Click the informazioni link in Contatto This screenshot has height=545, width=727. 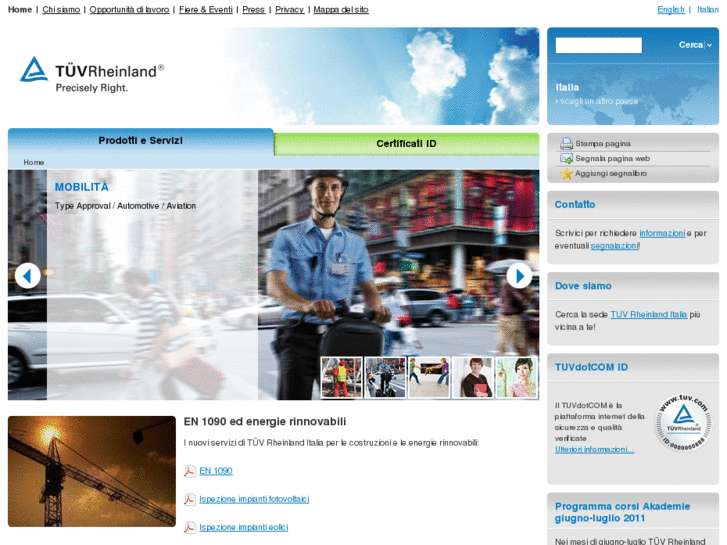[x=662, y=233]
